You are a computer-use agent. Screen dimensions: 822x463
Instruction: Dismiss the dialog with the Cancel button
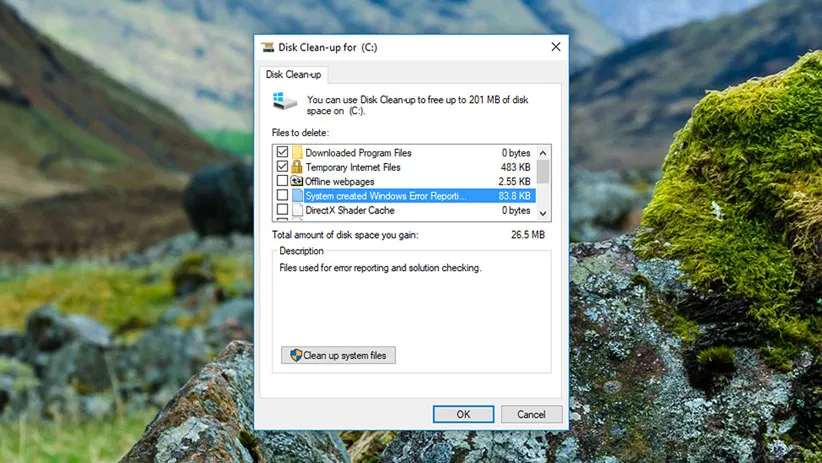pyautogui.click(x=531, y=414)
